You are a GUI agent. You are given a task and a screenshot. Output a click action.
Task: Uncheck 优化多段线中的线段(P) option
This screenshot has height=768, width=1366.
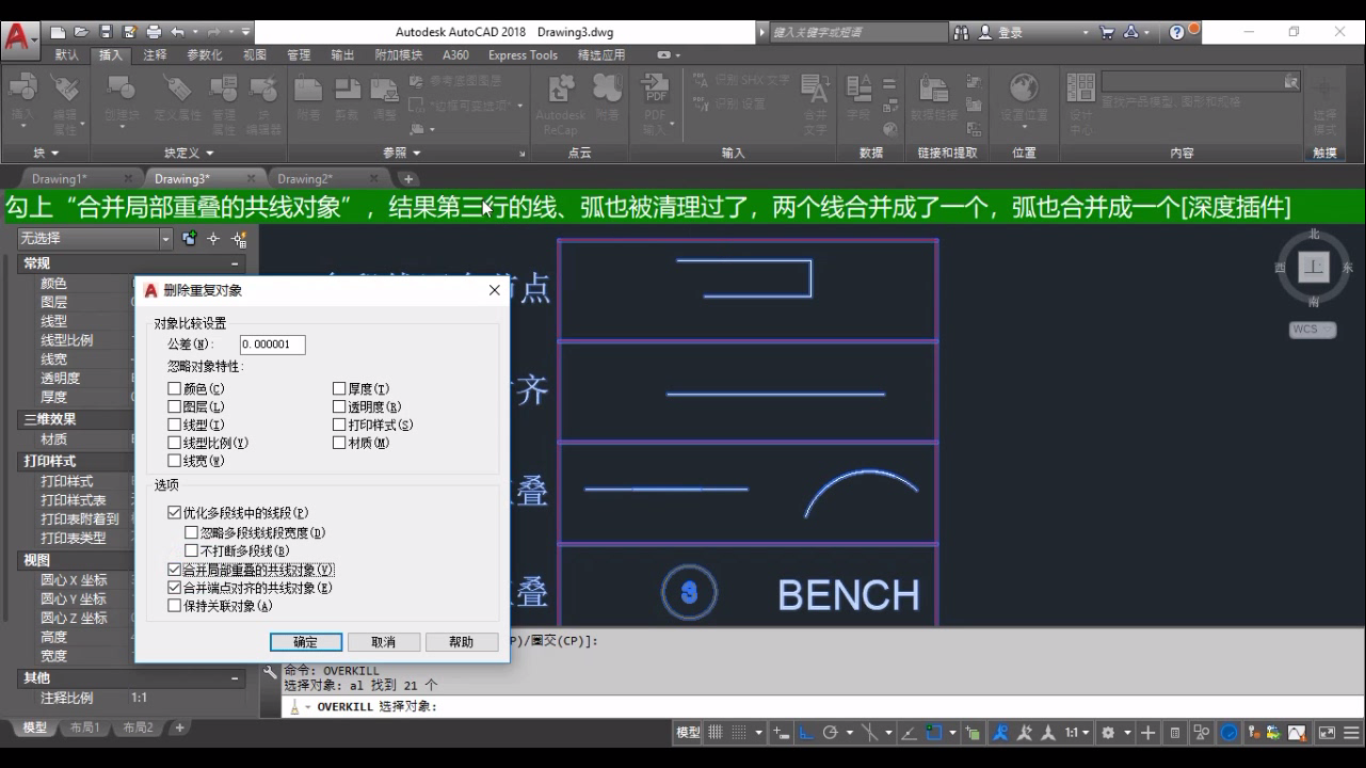click(x=174, y=512)
